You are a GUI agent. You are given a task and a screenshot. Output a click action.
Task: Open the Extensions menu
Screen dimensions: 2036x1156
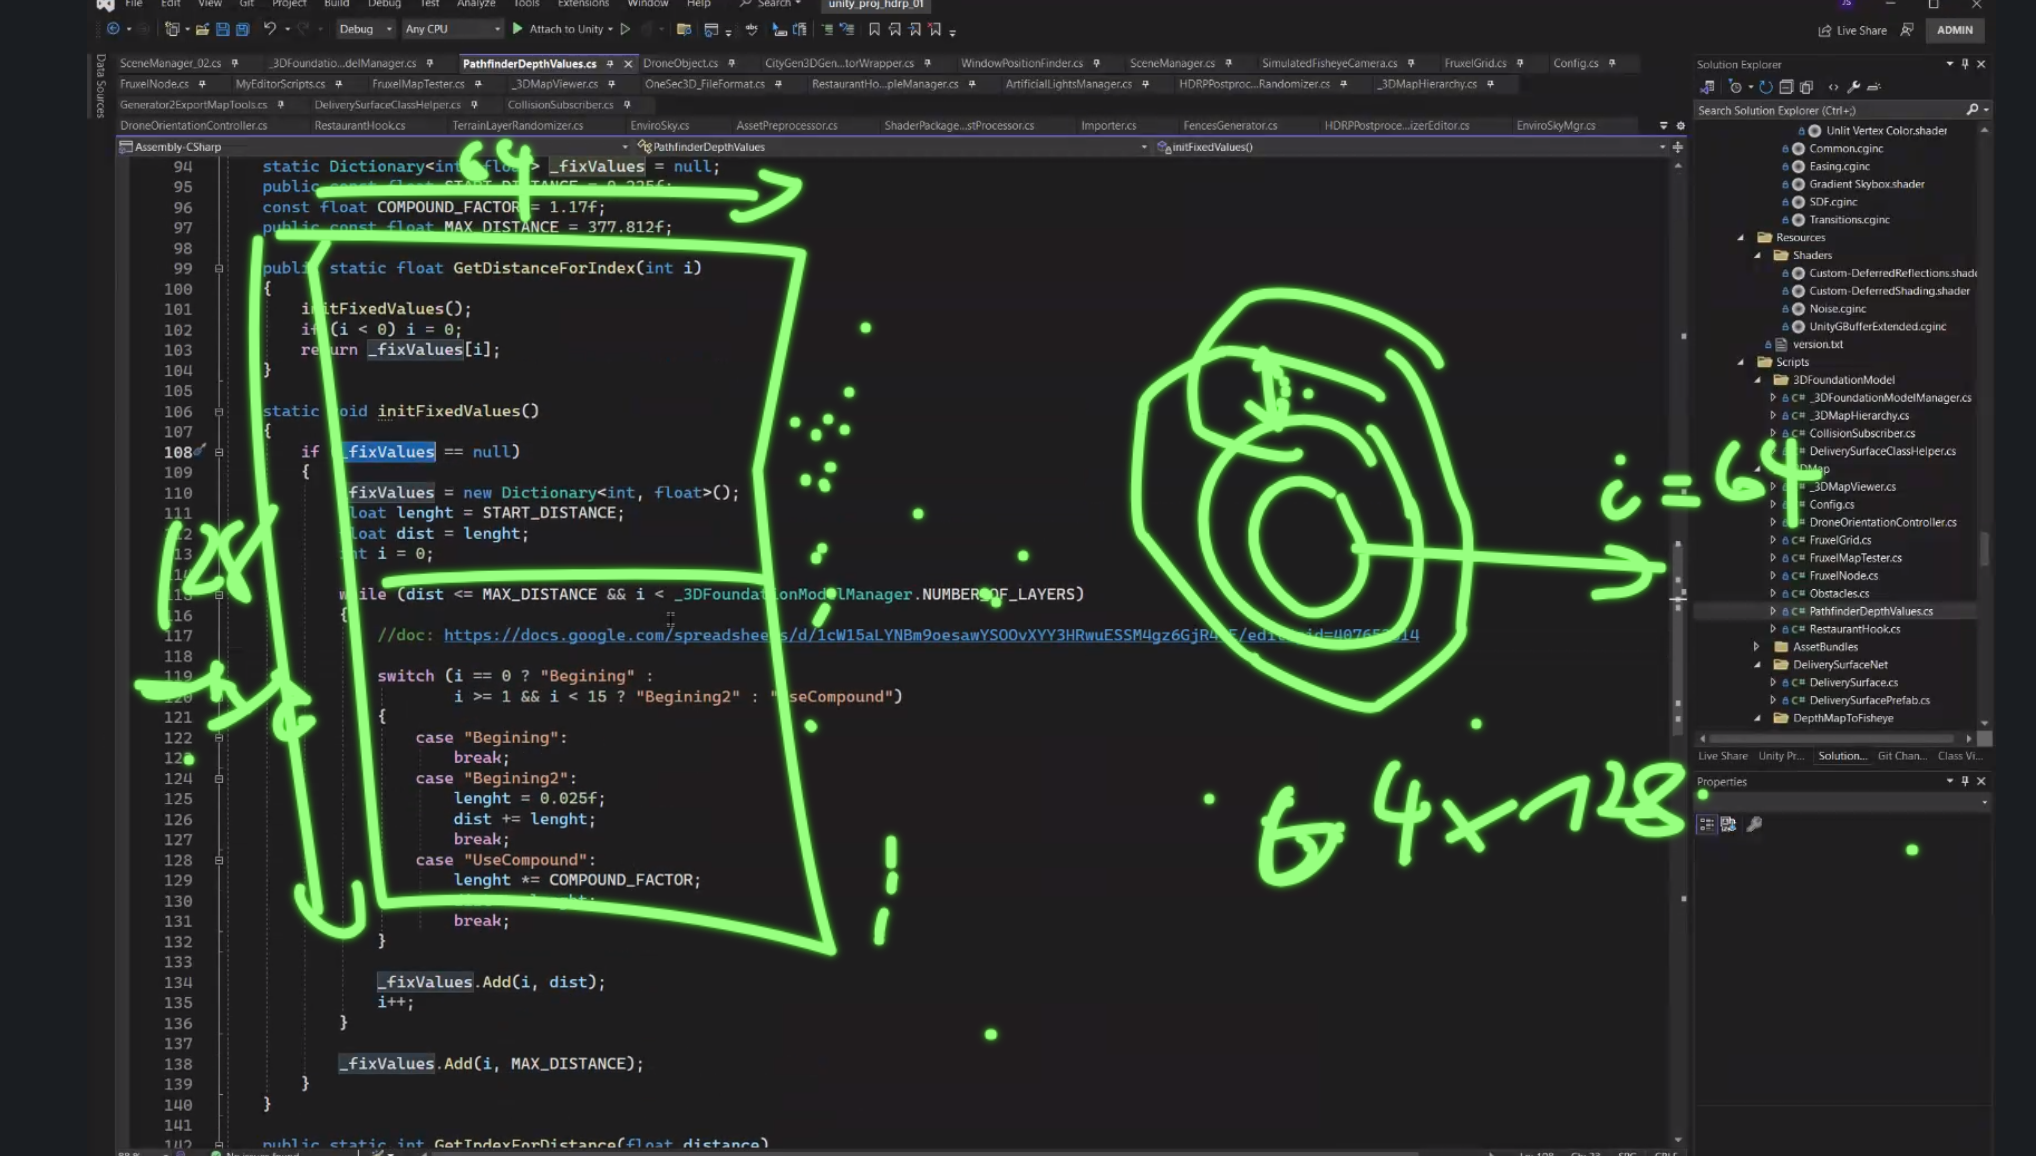click(x=583, y=4)
